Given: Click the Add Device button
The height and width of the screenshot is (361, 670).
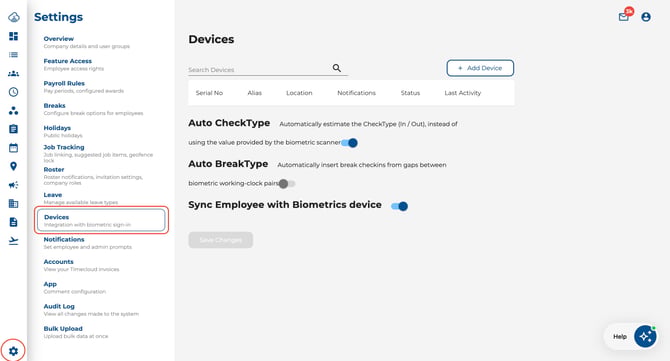Looking at the screenshot, I should 480,68.
